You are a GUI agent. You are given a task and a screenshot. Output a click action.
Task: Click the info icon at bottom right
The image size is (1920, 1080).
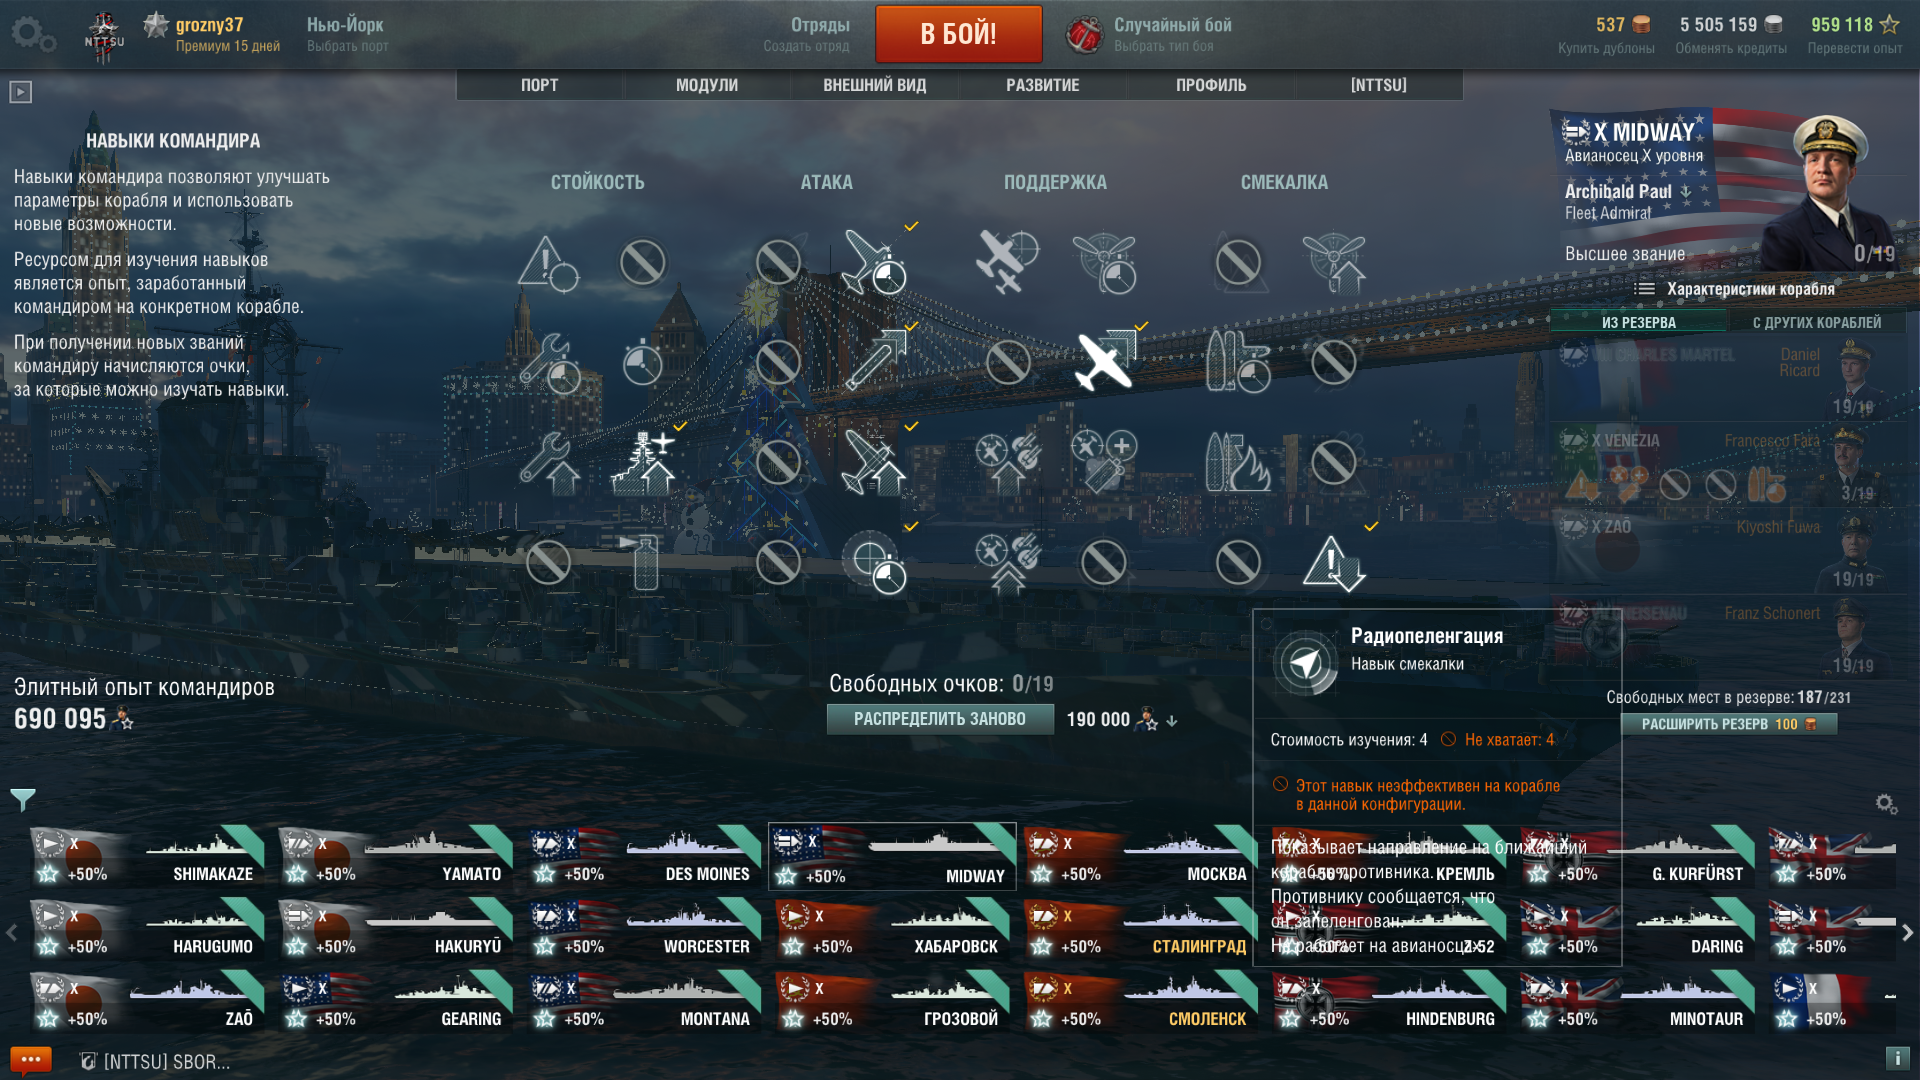tap(1897, 1058)
